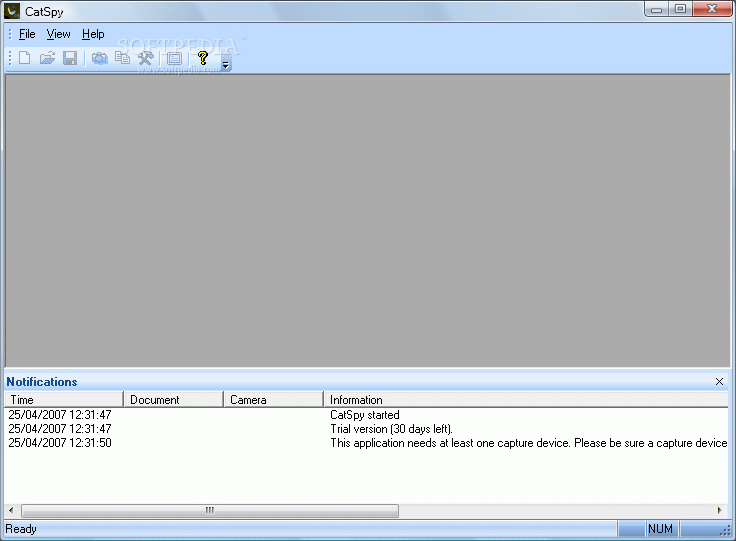Select the 'Trial version (30 days left)' row

366,429
